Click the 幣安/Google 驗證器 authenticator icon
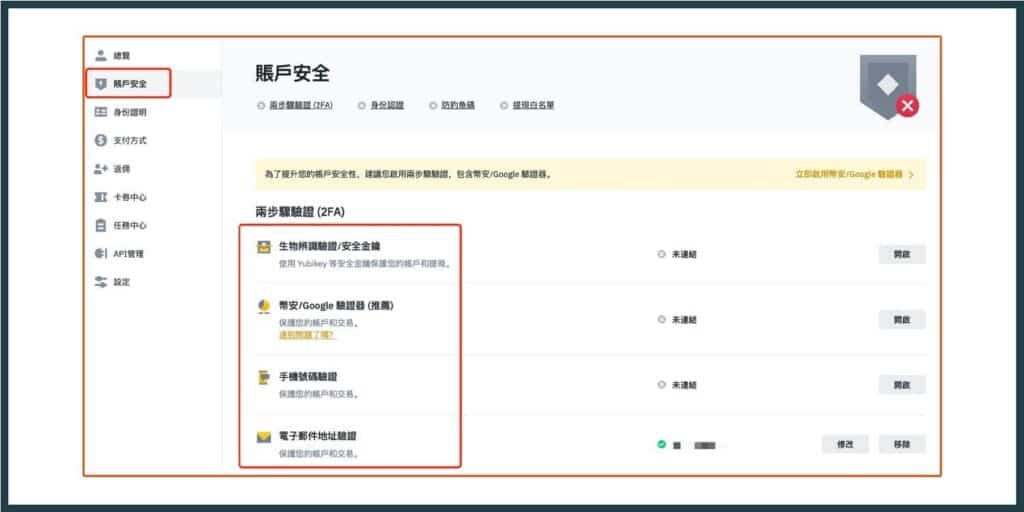1024x512 pixels. click(x=263, y=306)
